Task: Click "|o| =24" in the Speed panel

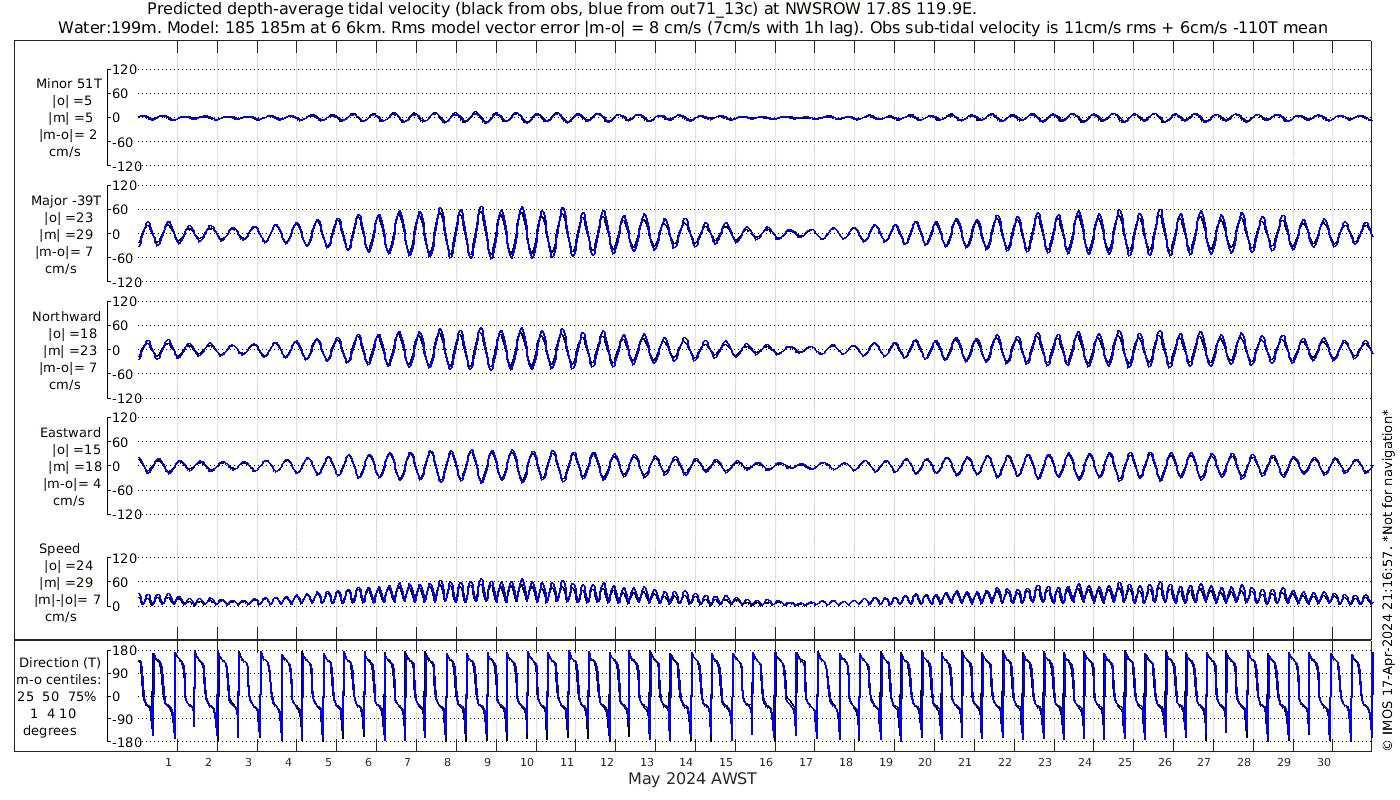Action: (68, 566)
